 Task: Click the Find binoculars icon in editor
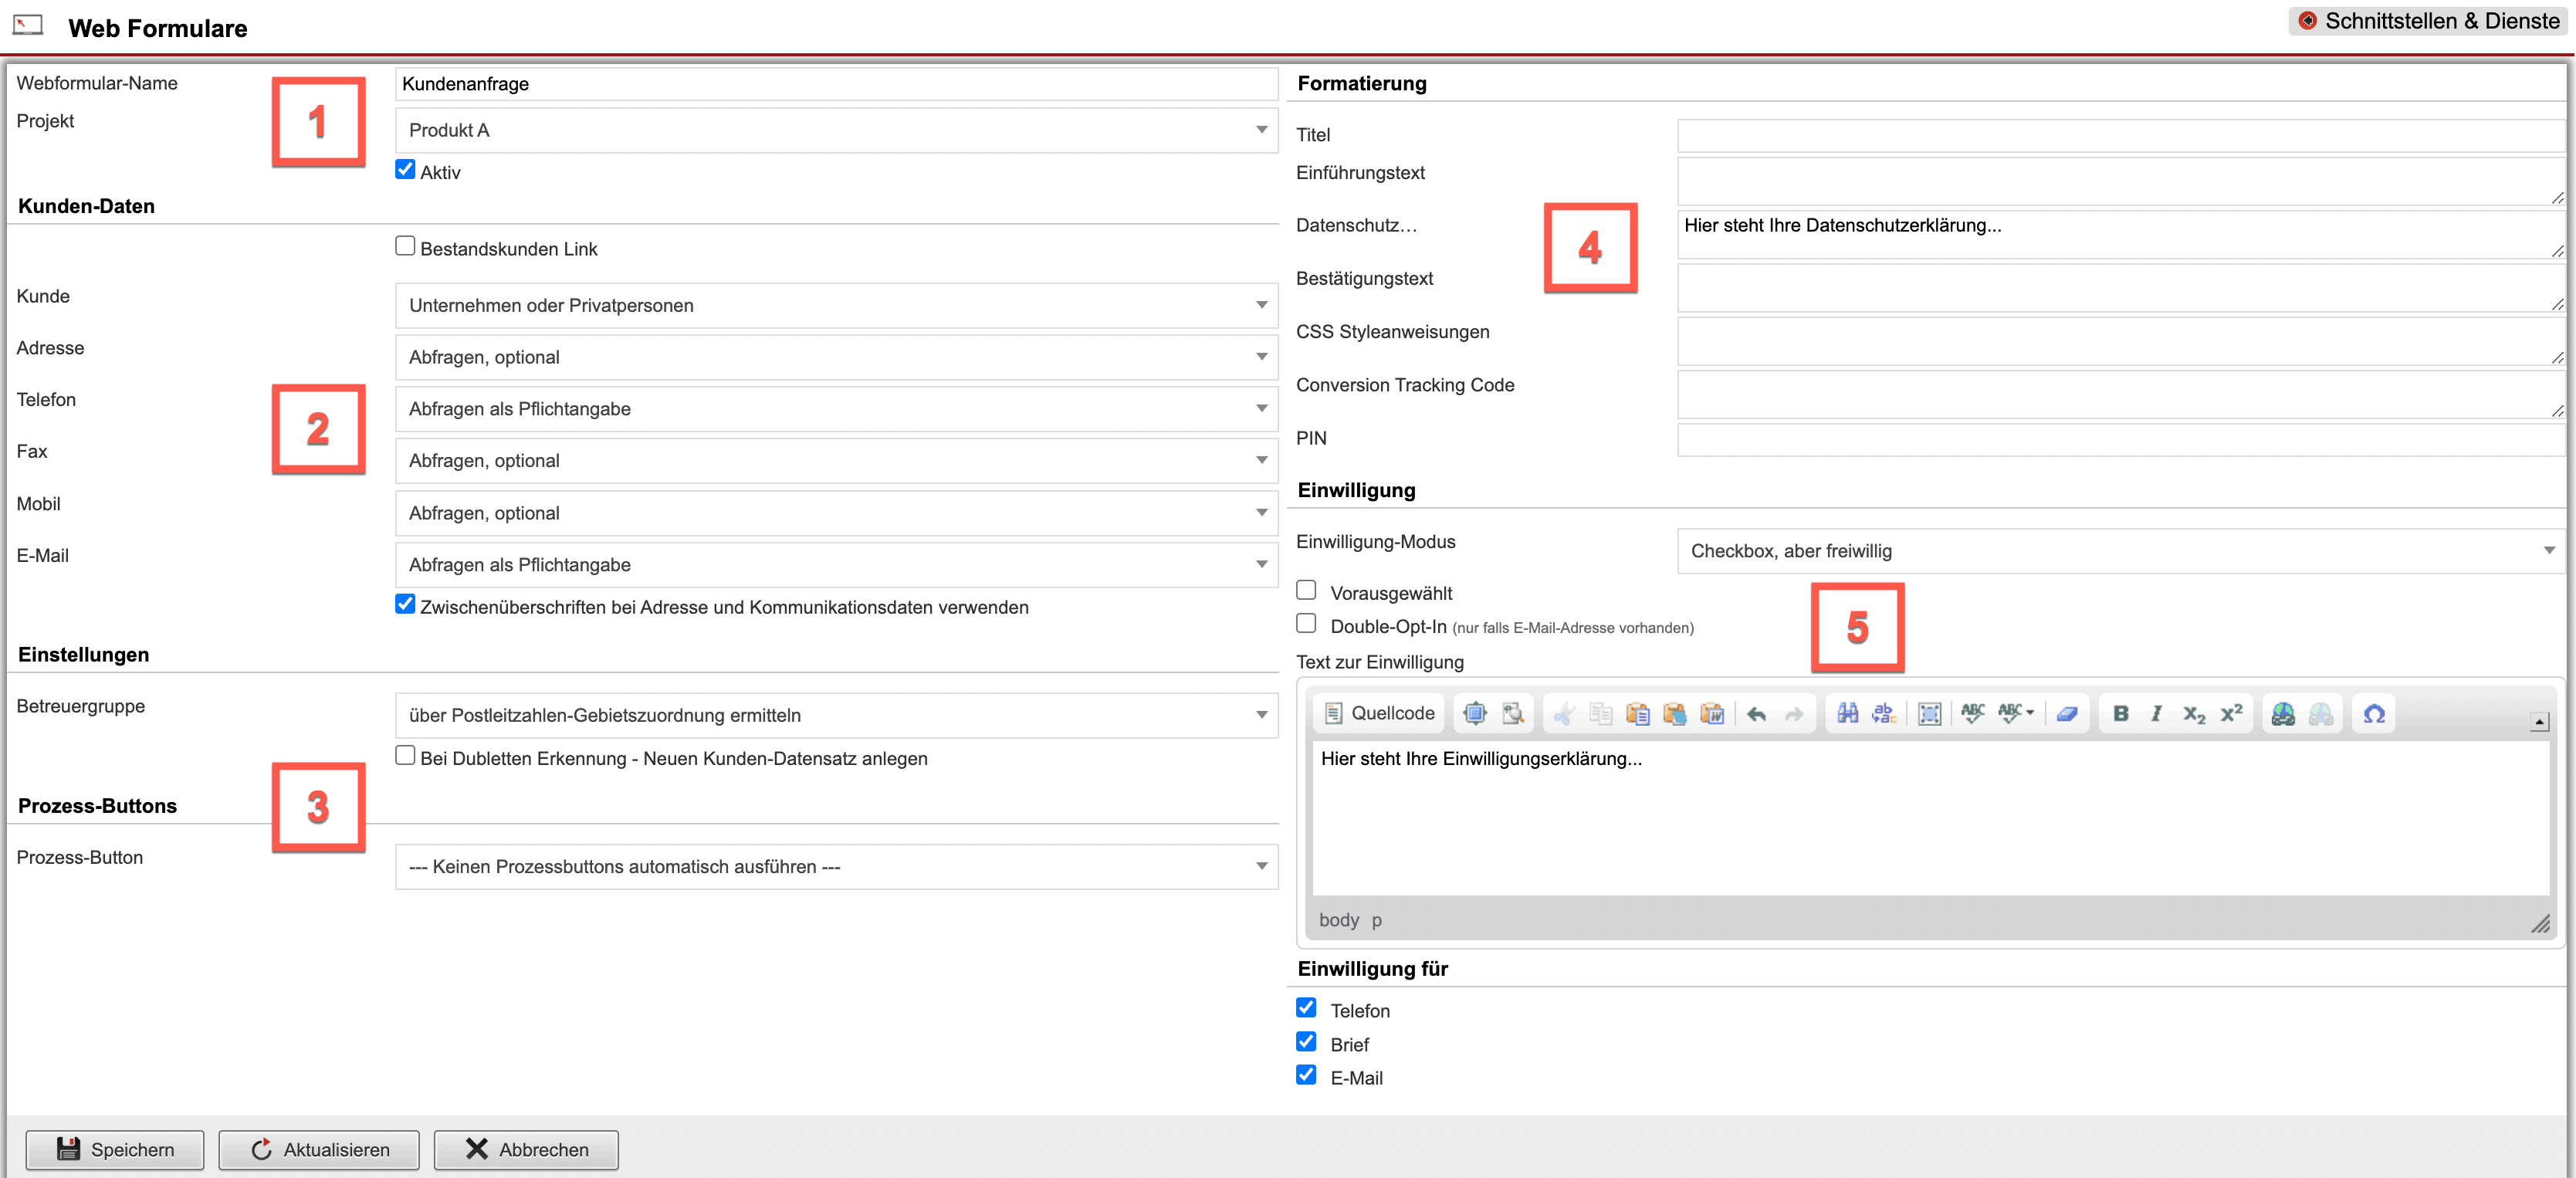tap(1847, 713)
